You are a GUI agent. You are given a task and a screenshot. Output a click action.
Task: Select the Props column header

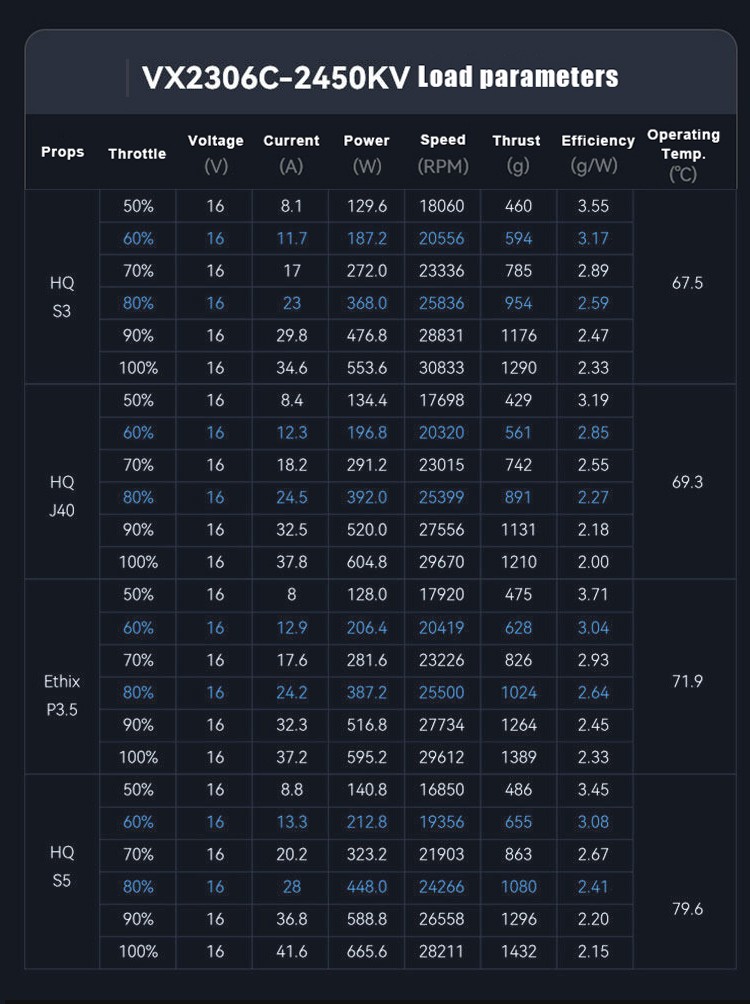[62, 152]
